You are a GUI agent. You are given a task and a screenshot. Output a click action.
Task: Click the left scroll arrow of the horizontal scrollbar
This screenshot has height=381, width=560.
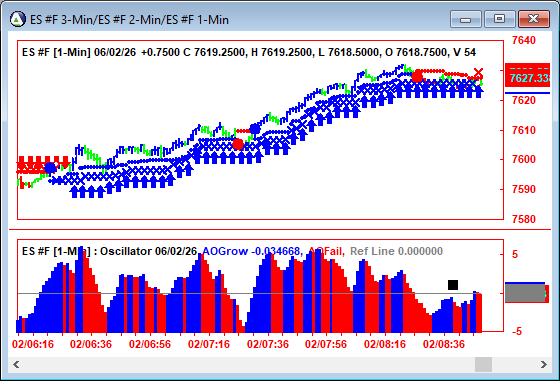point(16,364)
